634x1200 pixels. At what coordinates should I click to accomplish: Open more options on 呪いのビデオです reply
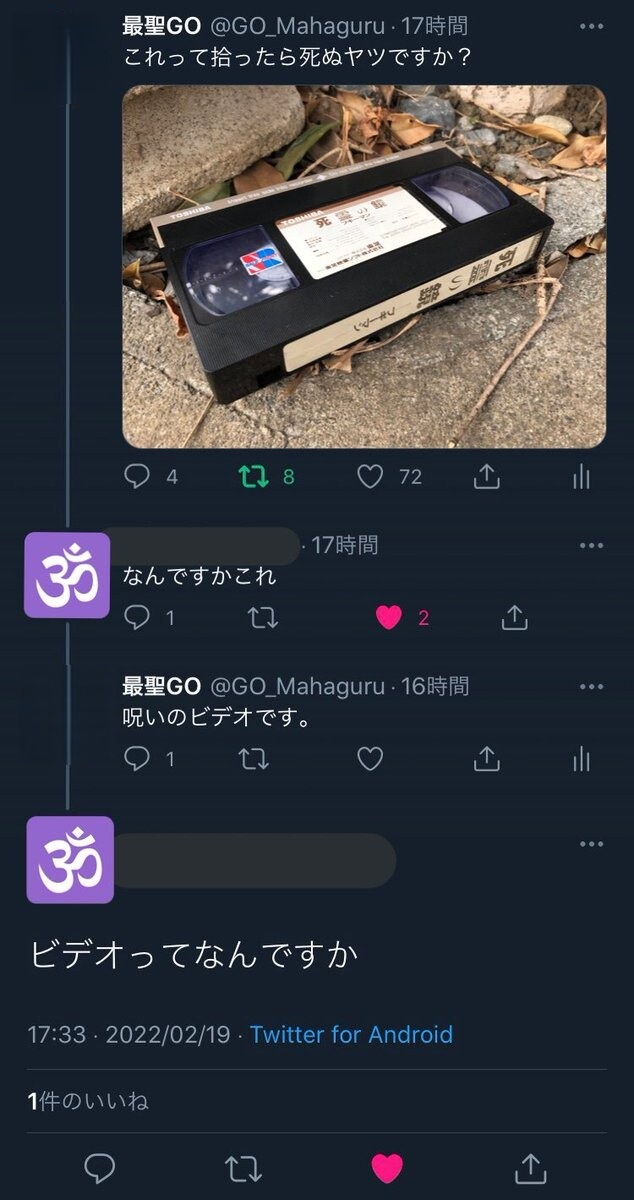592,687
